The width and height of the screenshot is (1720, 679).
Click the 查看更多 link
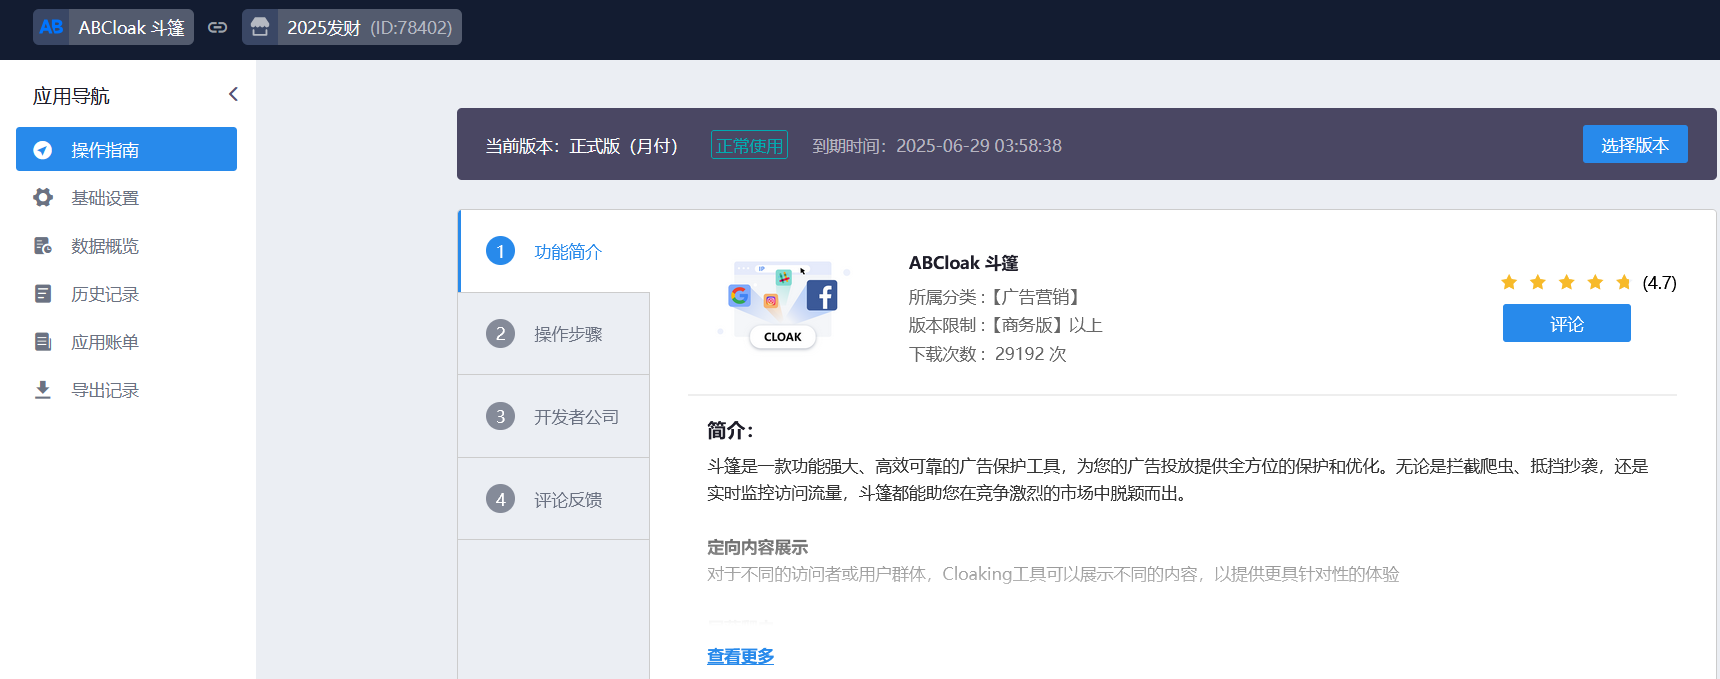tap(740, 656)
